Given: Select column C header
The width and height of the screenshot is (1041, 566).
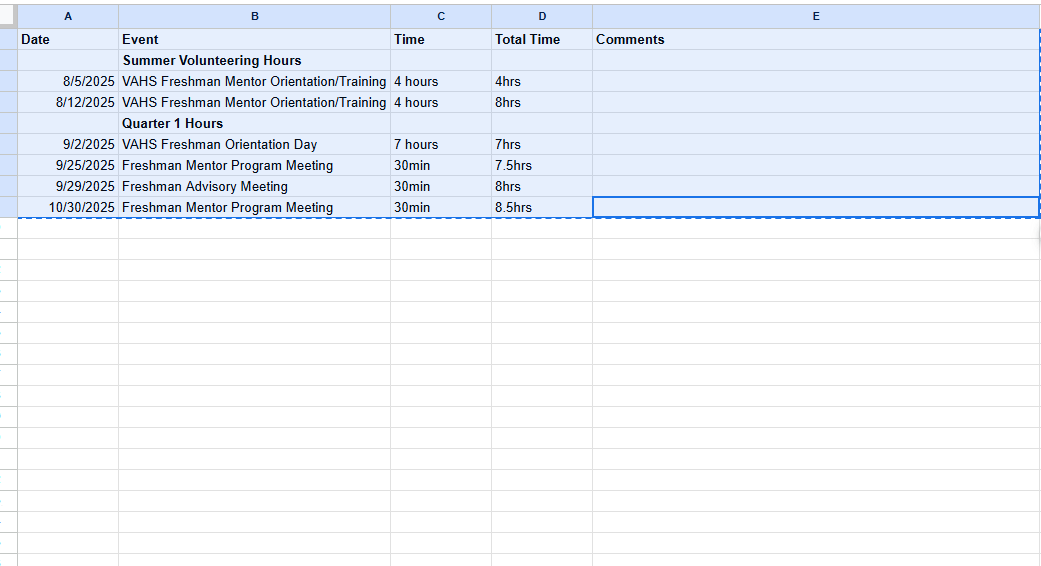Looking at the screenshot, I should pyautogui.click(x=441, y=17).
